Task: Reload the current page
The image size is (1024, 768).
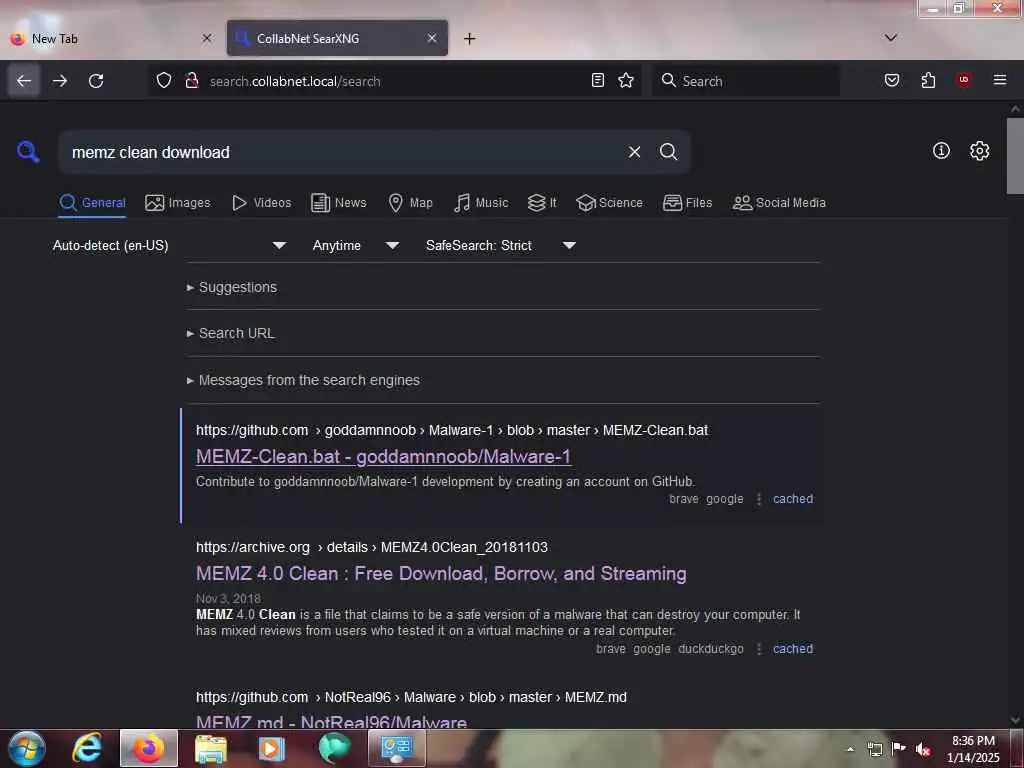Action: [x=96, y=81]
